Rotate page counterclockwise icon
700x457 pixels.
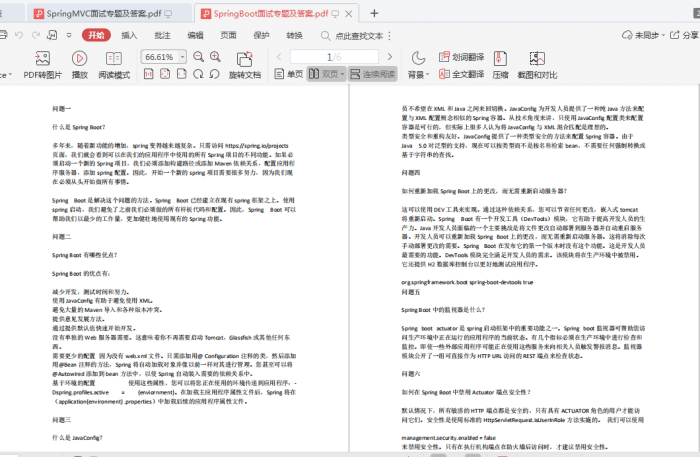[x=215, y=74]
